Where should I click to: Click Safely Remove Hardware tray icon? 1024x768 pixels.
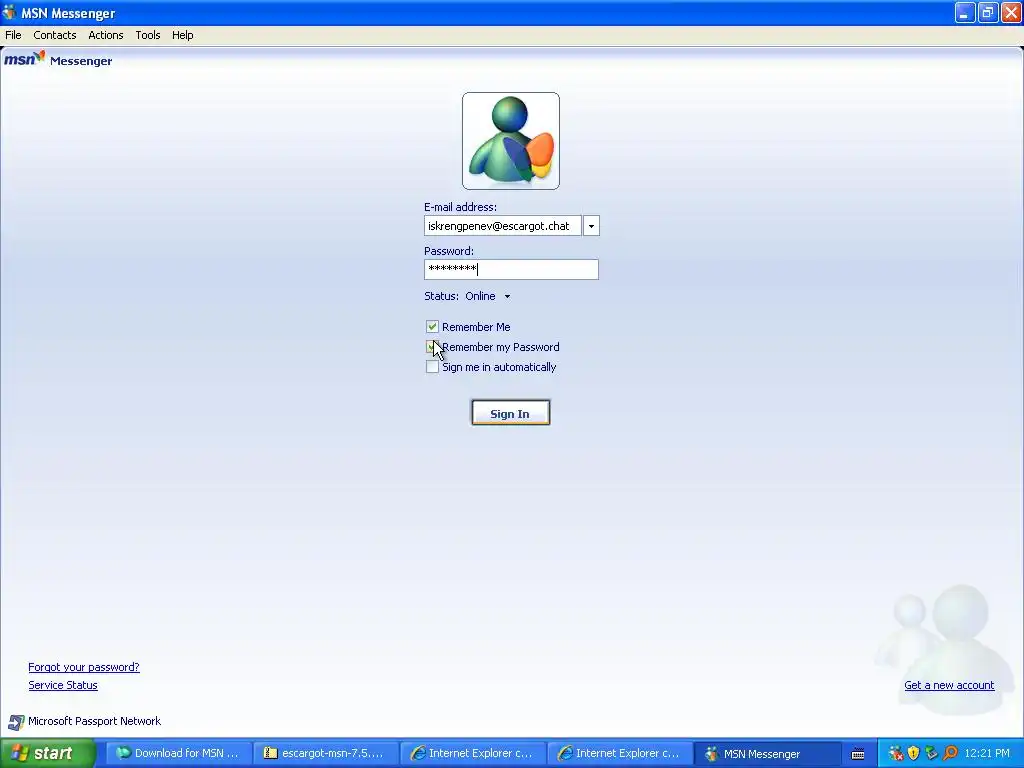point(931,754)
